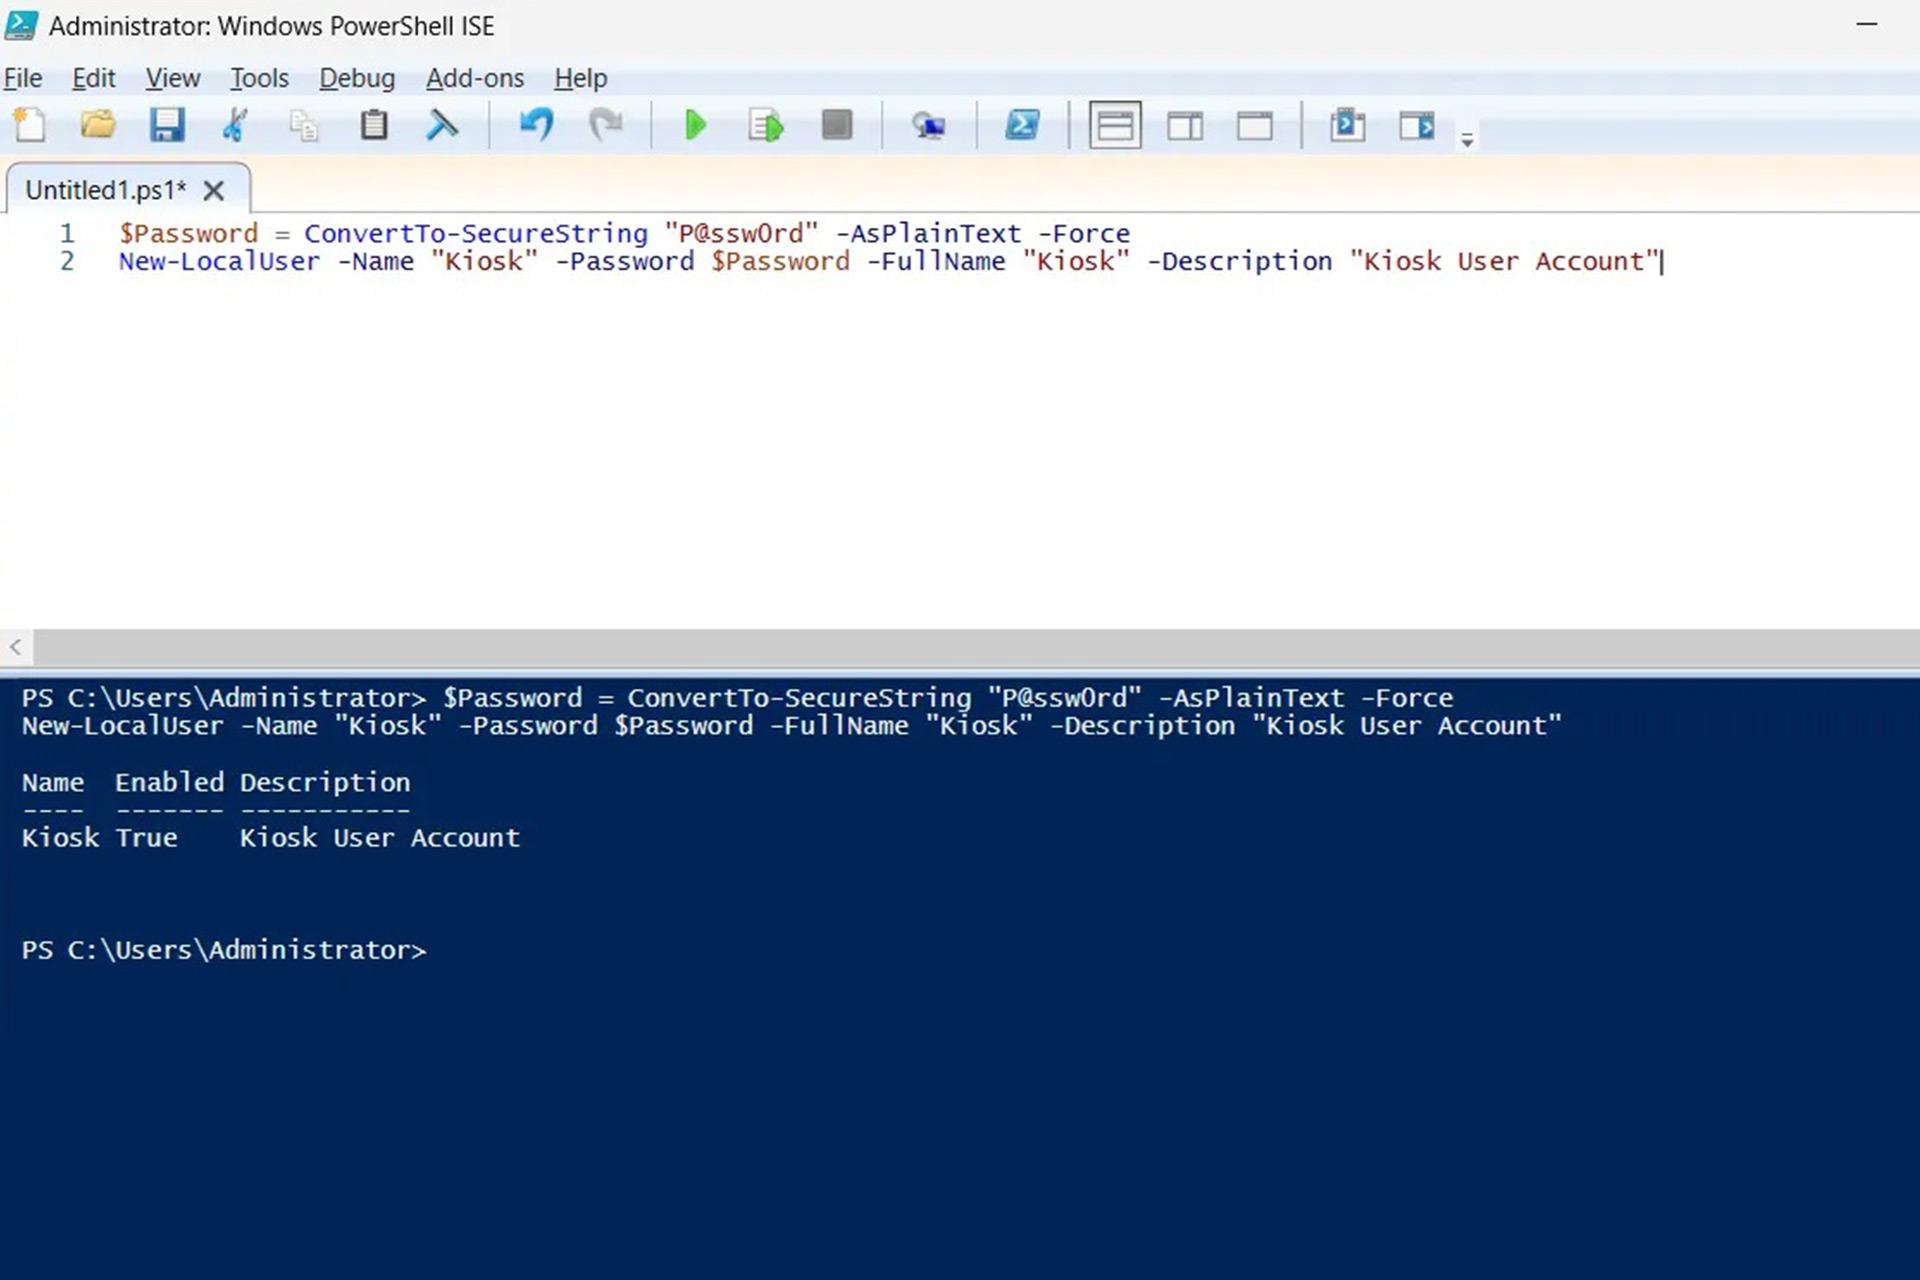The width and height of the screenshot is (1920, 1280).
Task: Minimize the PowerShell ISE window
Action: click(1866, 24)
